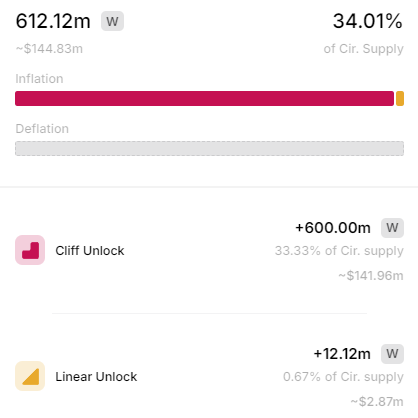Click the Inflation label
This screenshot has width=418, height=418.
coord(39,79)
